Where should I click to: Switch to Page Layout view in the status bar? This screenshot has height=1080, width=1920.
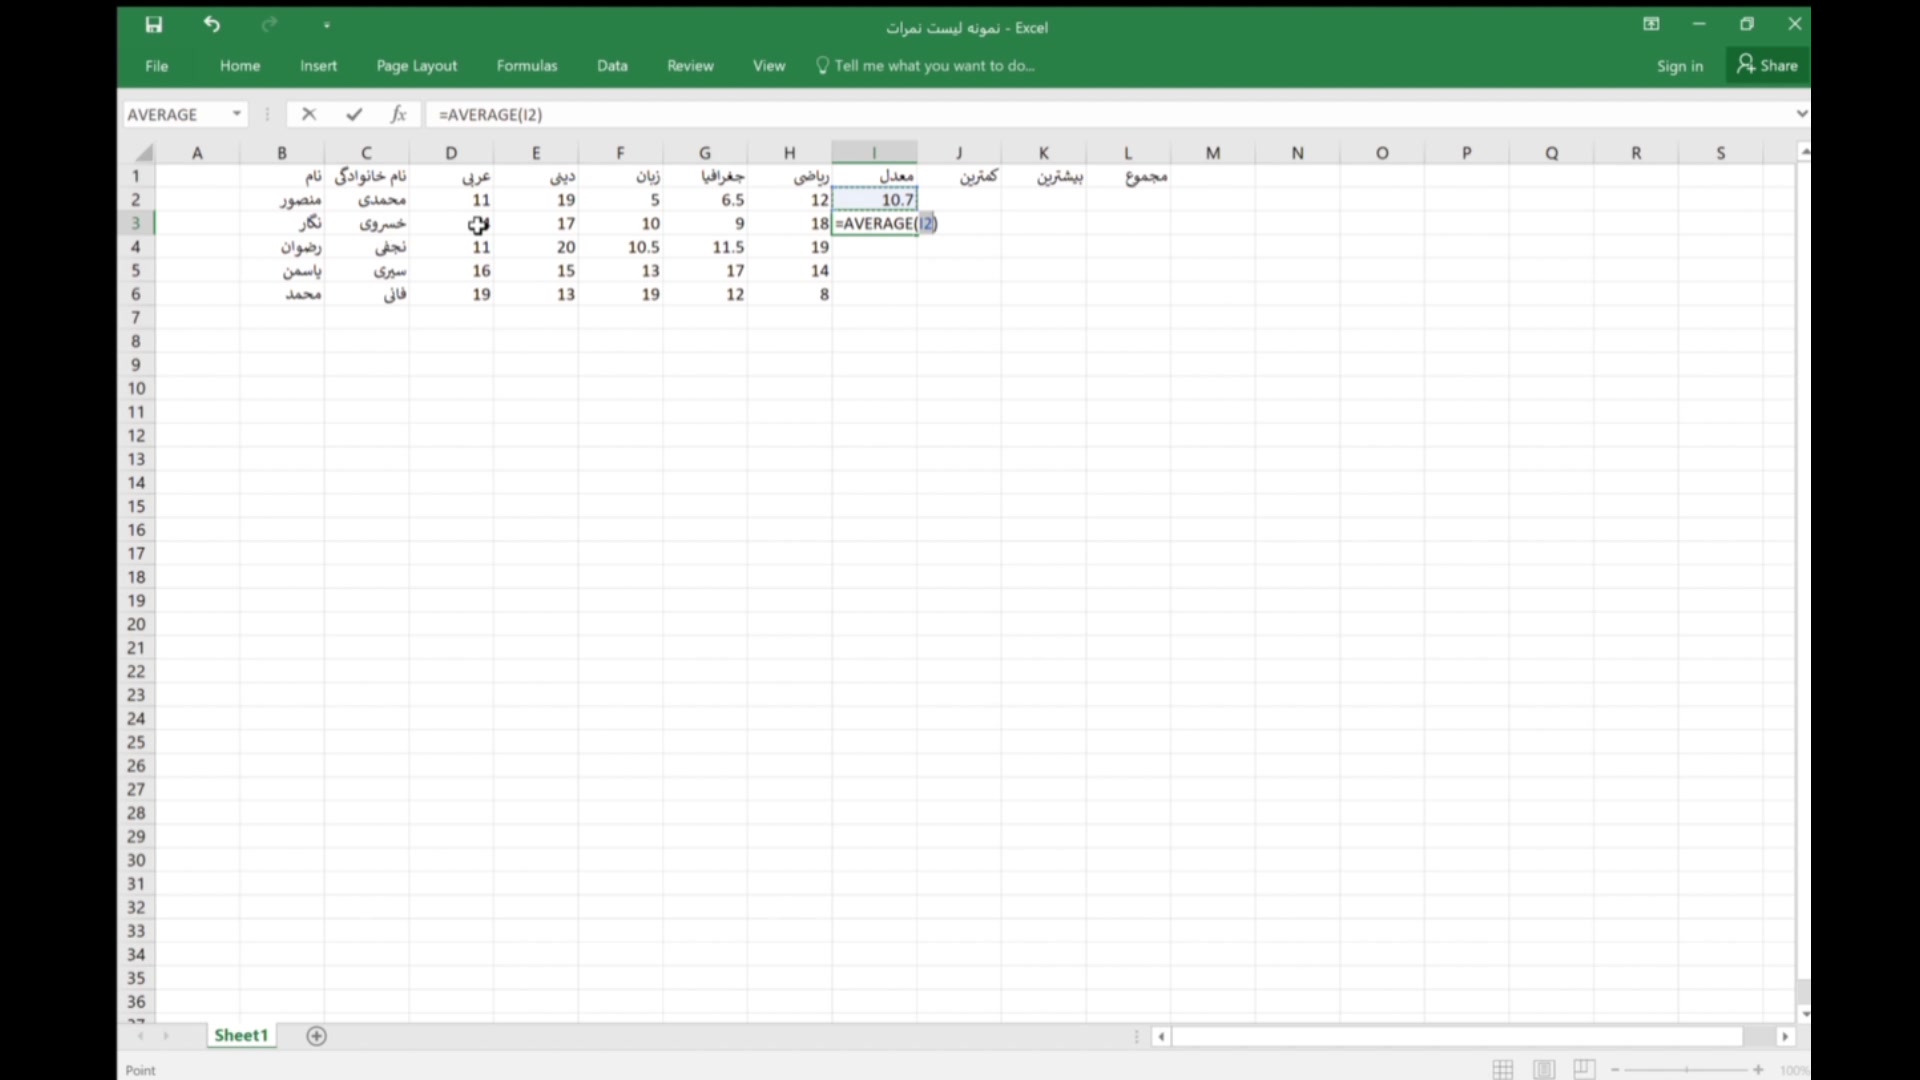[x=1544, y=1069]
